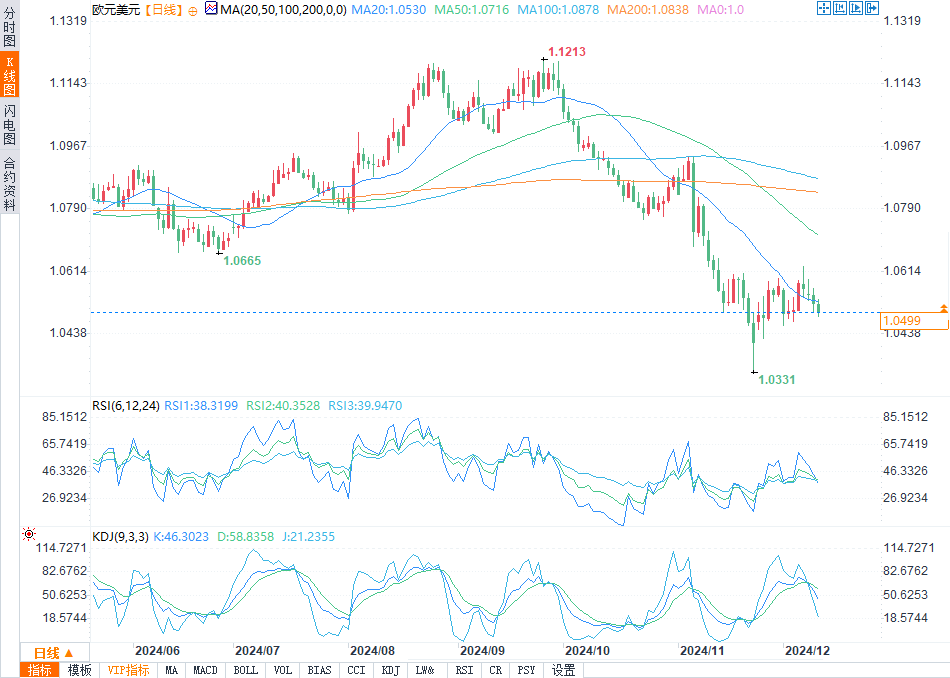Viewport: 950px width, 678px height.
Task: Click the 设置 button in the indicator bar
Action: tap(564, 670)
